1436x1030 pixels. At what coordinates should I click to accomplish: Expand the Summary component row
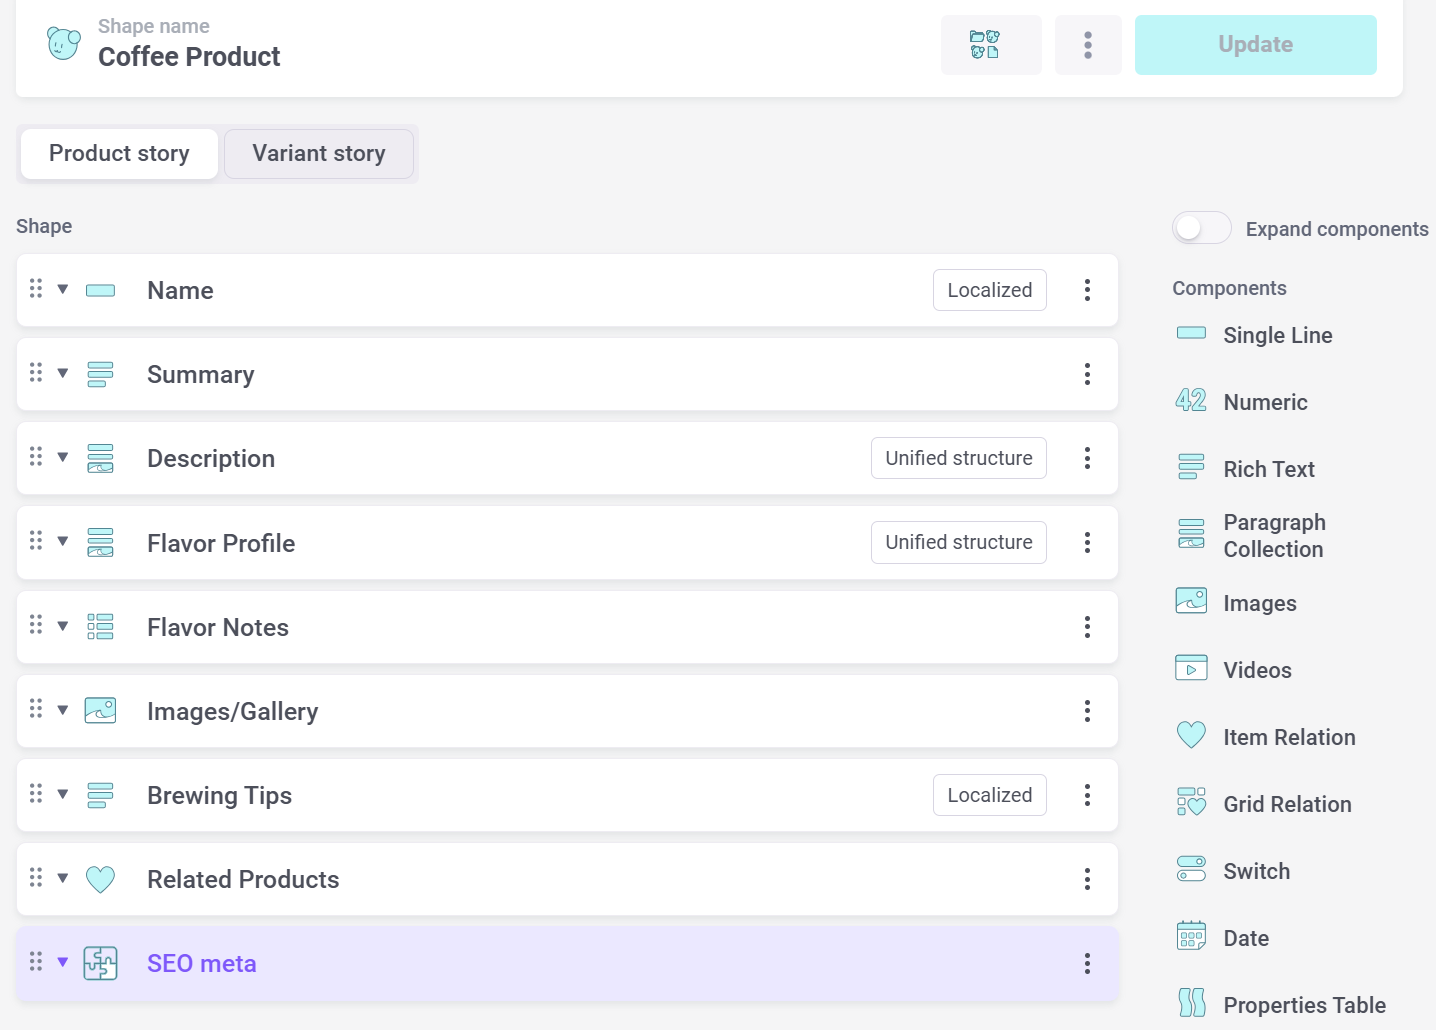click(63, 374)
